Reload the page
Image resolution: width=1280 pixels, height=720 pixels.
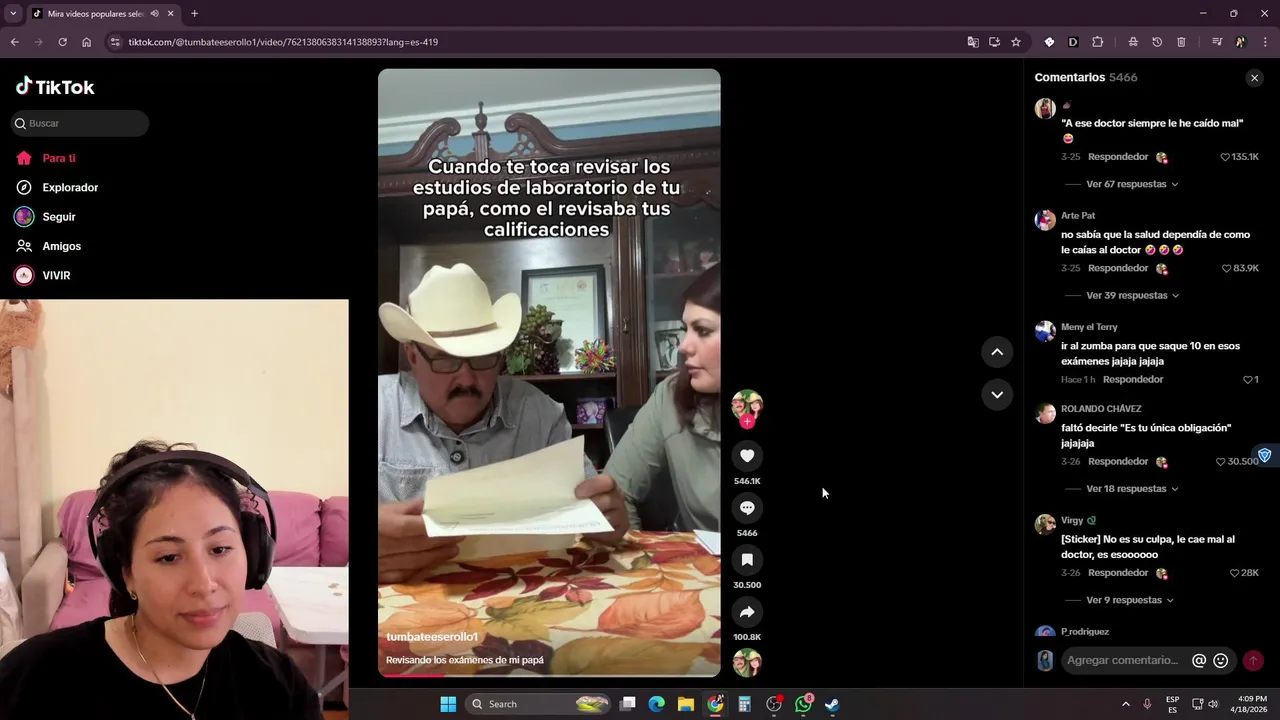click(x=62, y=42)
